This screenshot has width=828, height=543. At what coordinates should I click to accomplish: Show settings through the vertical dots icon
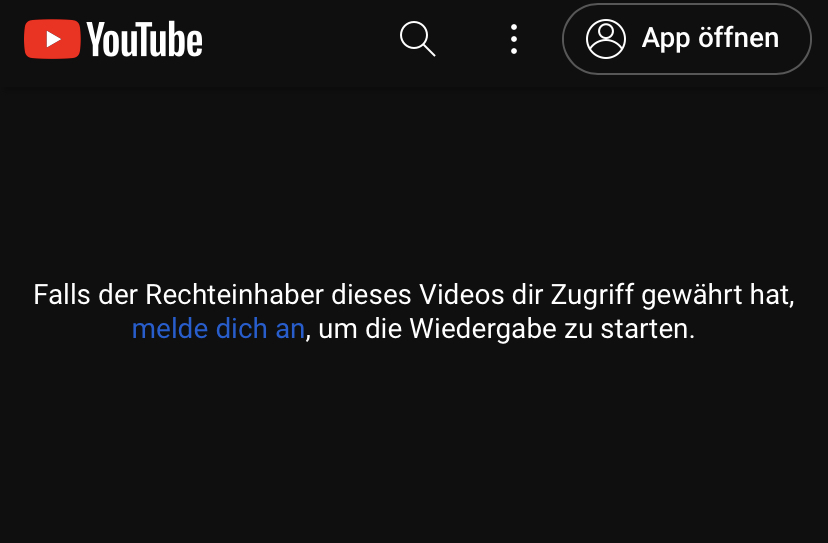[514, 39]
